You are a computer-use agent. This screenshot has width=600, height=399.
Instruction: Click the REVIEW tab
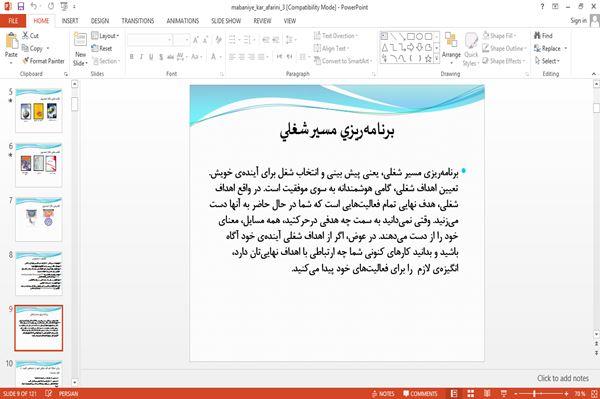pyautogui.click(x=262, y=21)
